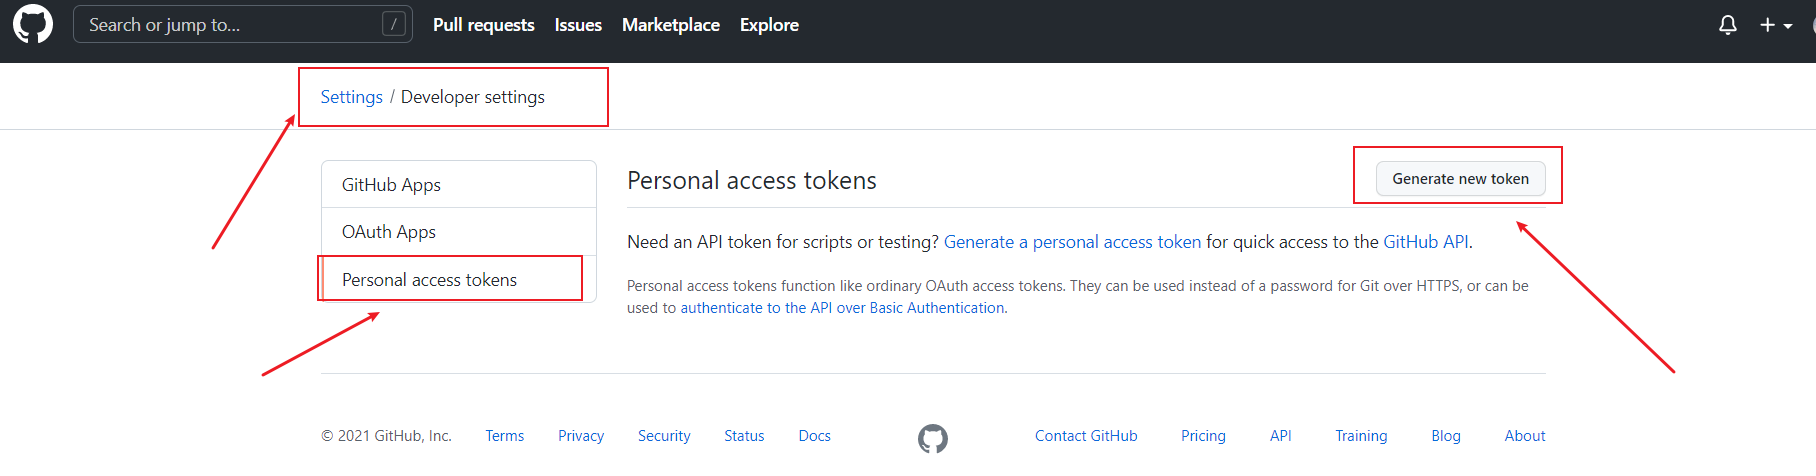
Task: Open the Docs footer link
Action: point(814,436)
